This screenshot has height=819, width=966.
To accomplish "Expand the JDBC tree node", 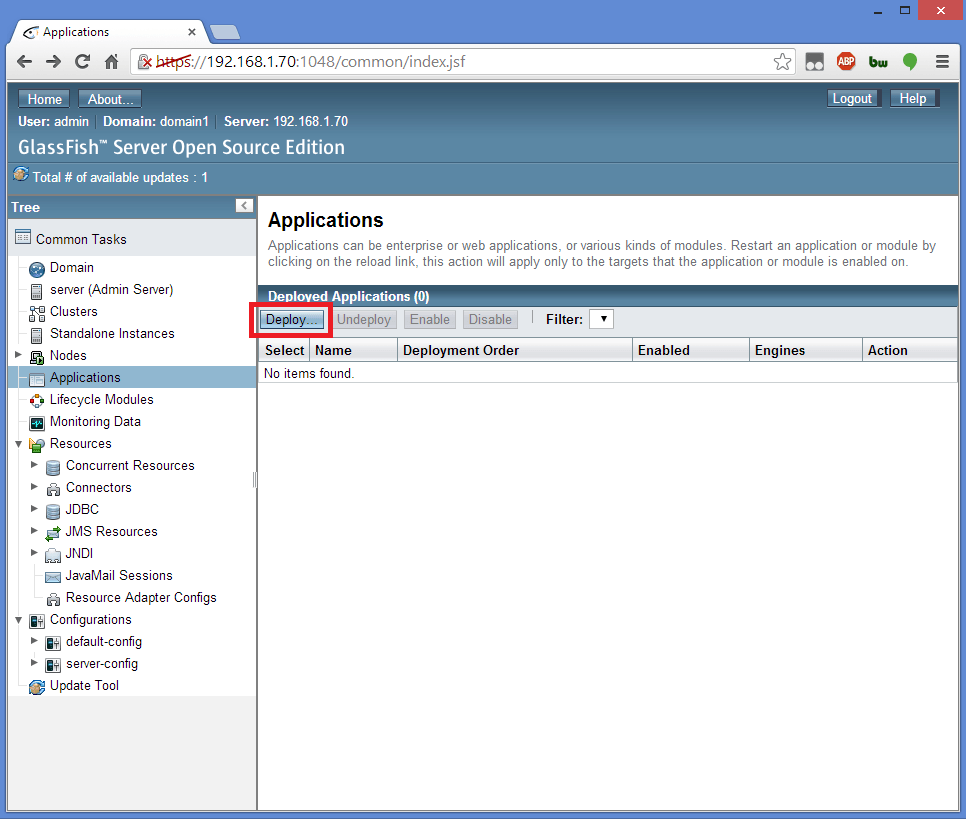I will (34, 510).
